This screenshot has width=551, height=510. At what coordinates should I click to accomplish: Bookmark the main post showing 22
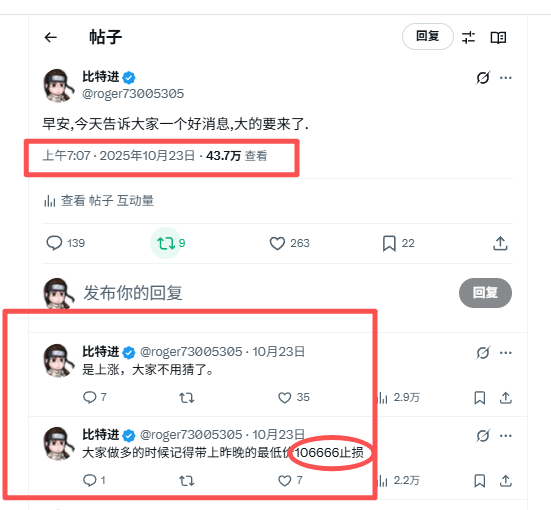tap(398, 243)
